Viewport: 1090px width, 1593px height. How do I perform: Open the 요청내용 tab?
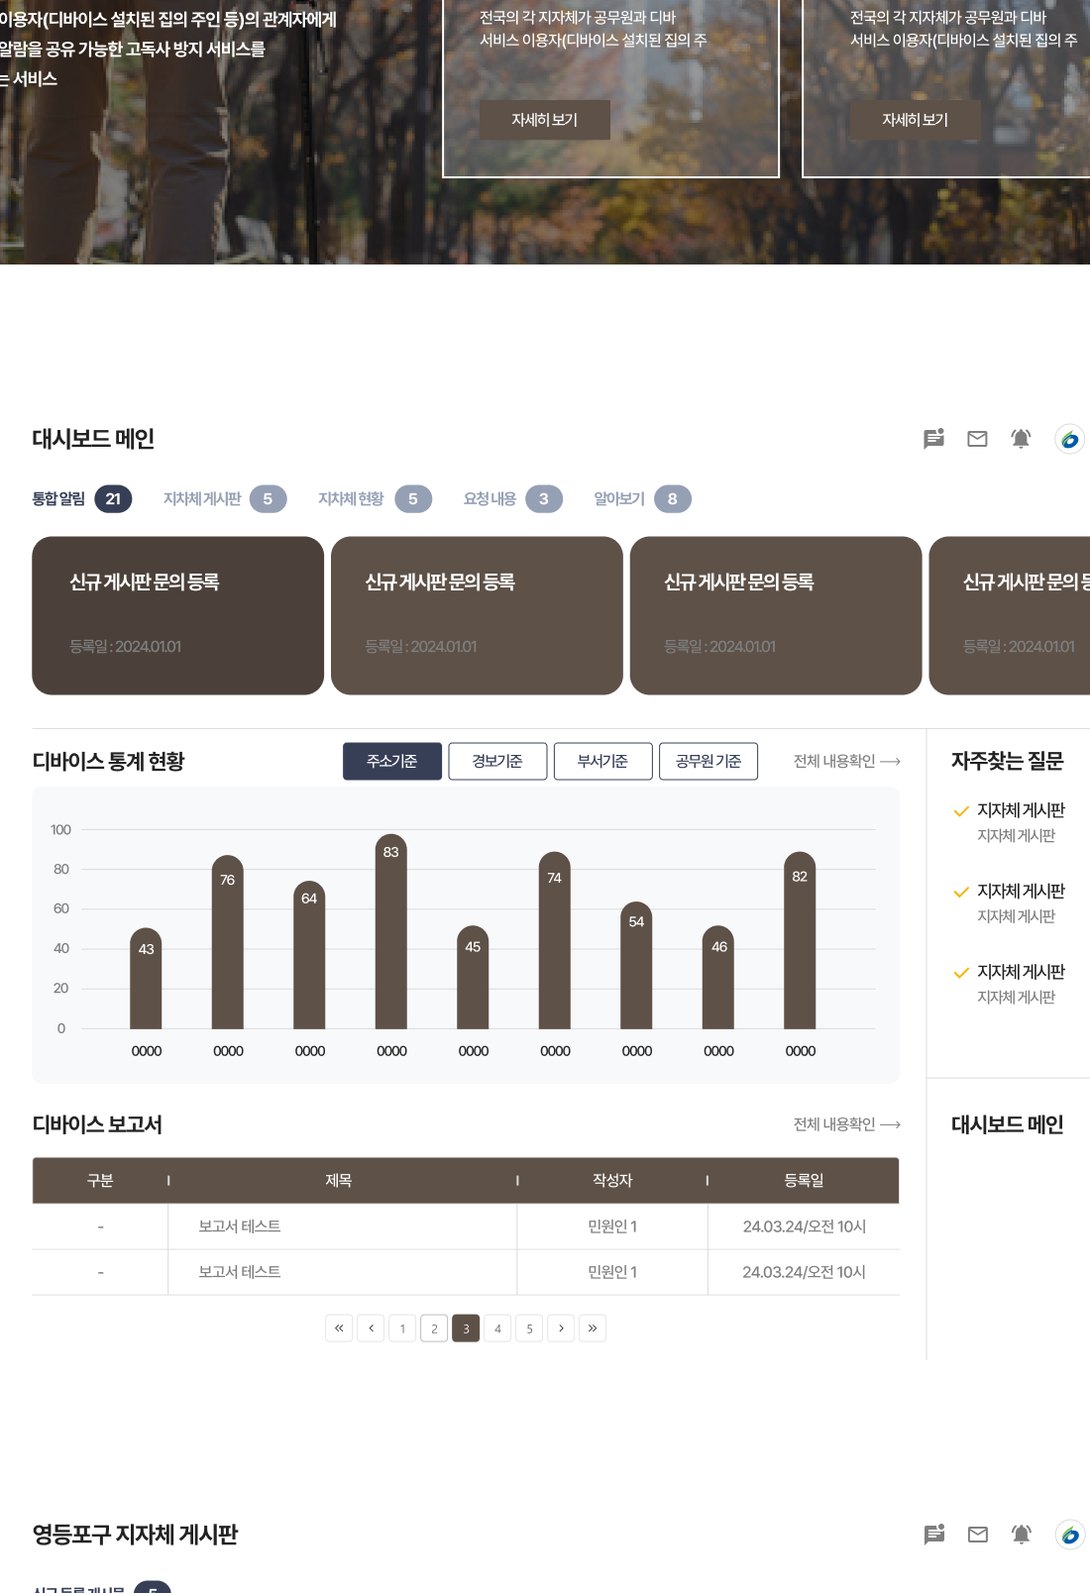pyautogui.click(x=513, y=499)
